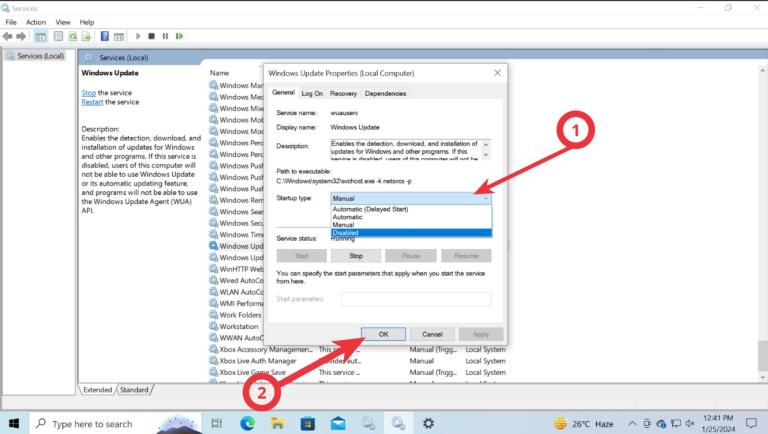The height and width of the screenshot is (434, 768).
Task: Expand the Startup type combo box
Action: (x=411, y=198)
